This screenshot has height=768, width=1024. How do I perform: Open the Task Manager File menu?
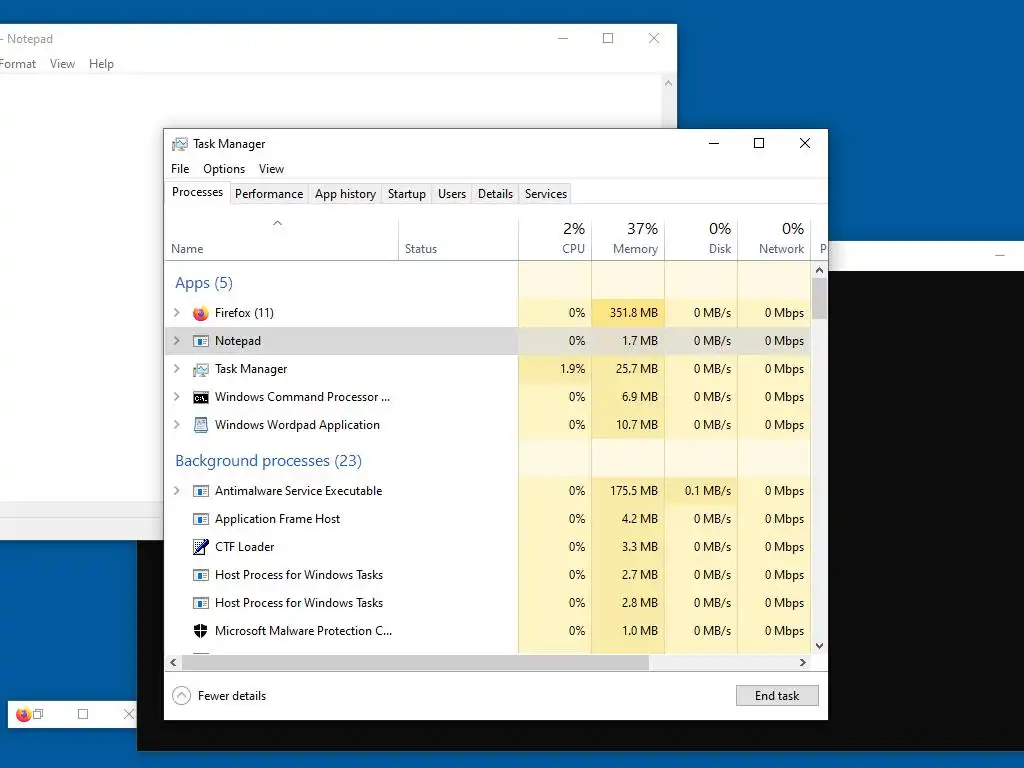(180, 168)
